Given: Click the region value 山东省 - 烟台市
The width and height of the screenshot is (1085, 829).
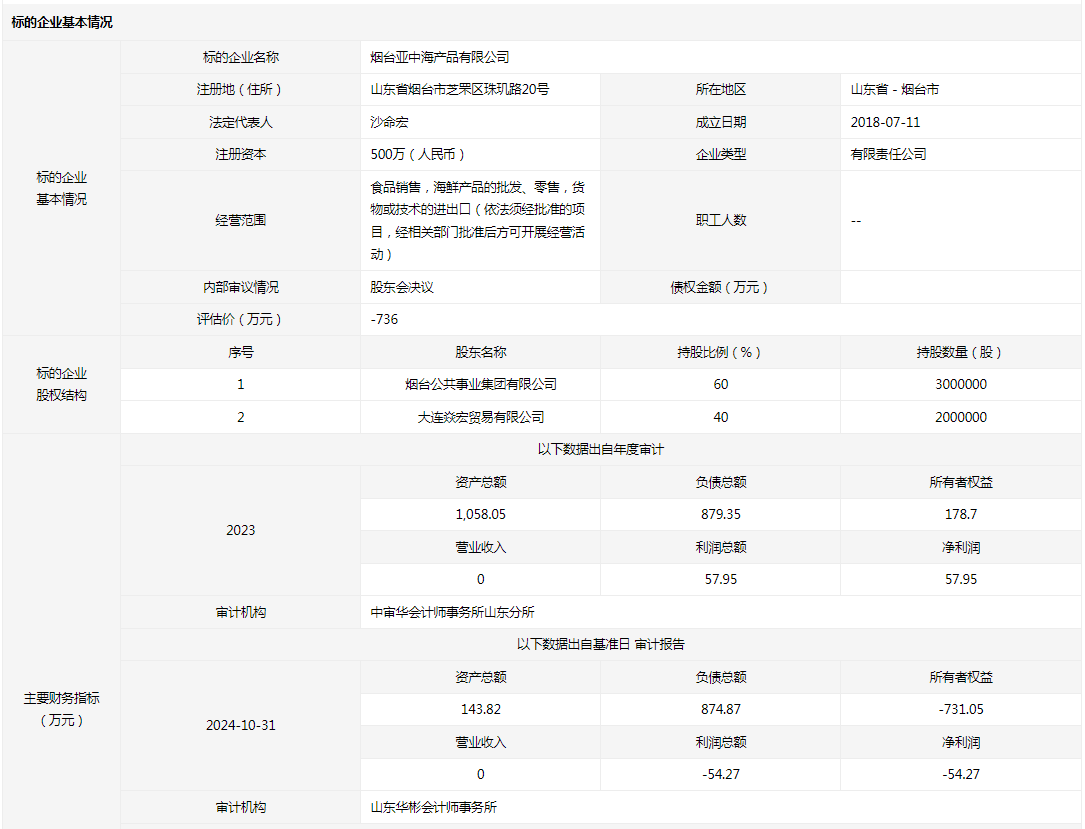Looking at the screenshot, I should click(895, 89).
